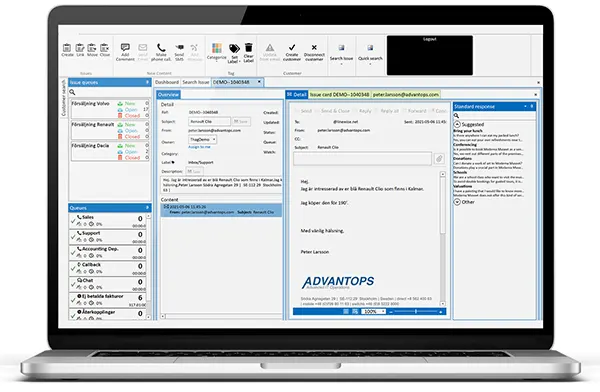Click the Send & Close button
Image resolution: width=600 pixels, height=392 pixels.
coord(333,111)
